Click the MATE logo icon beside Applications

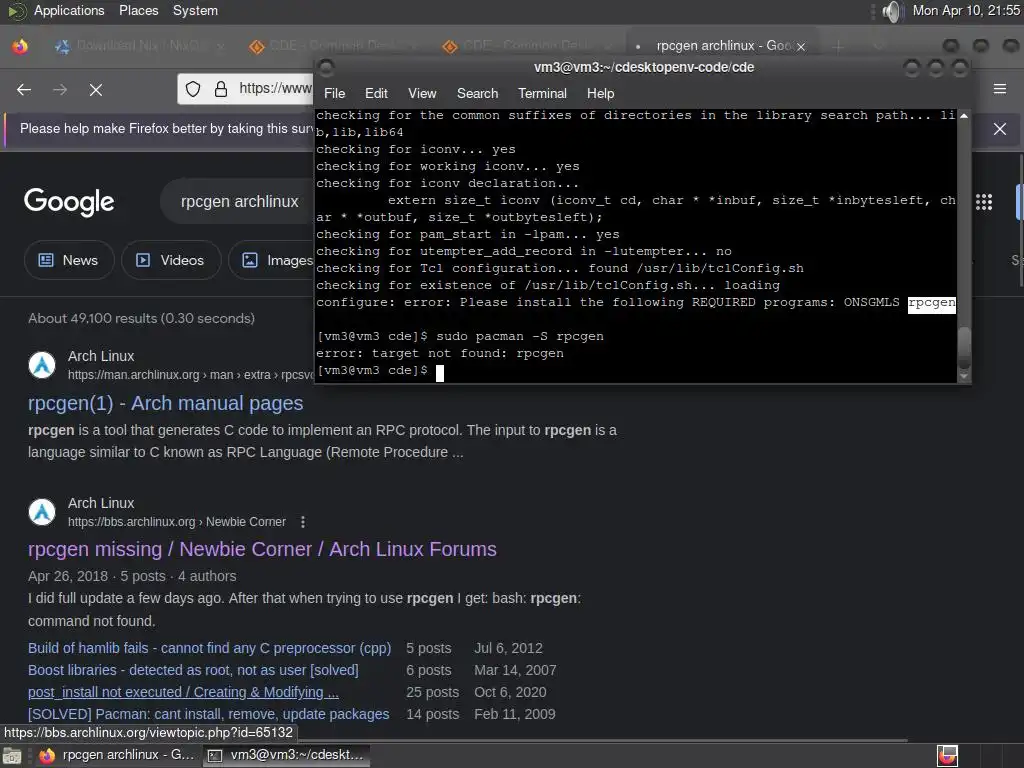[x=16, y=10]
